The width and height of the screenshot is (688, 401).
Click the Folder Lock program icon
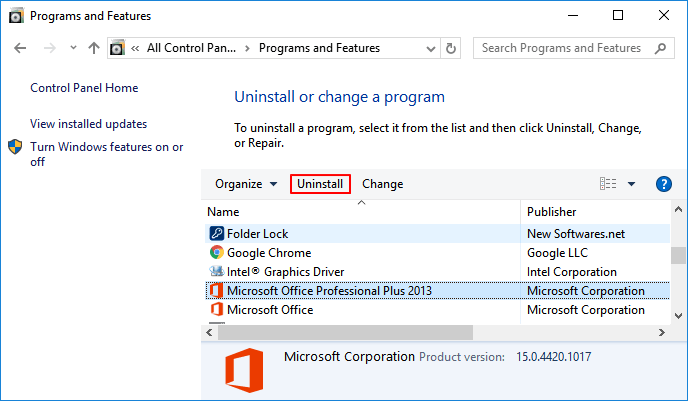click(216, 234)
